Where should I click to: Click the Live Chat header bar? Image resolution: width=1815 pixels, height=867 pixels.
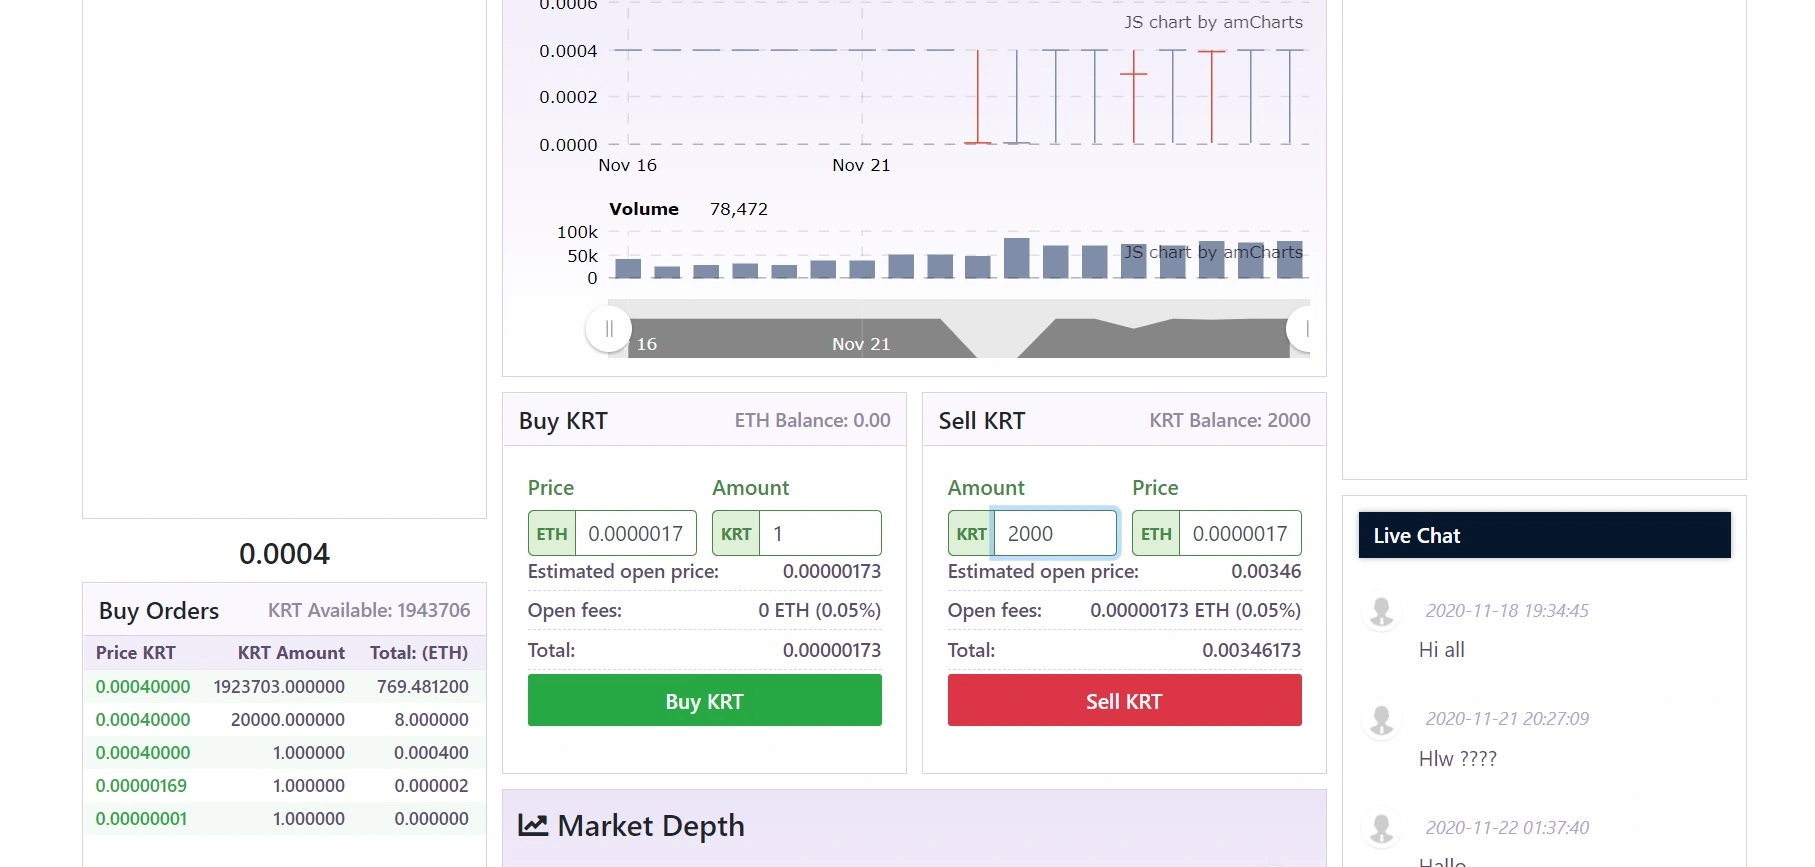1544,535
